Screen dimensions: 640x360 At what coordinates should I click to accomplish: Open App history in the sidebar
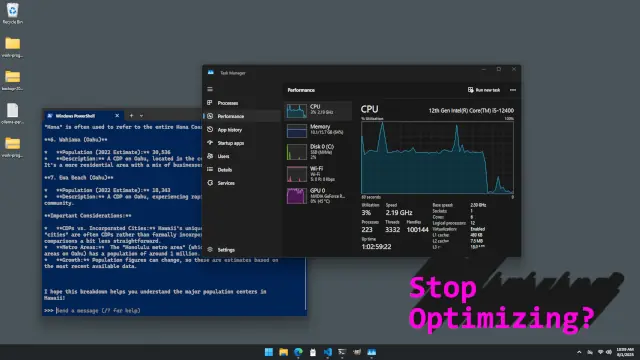[x=229, y=130]
